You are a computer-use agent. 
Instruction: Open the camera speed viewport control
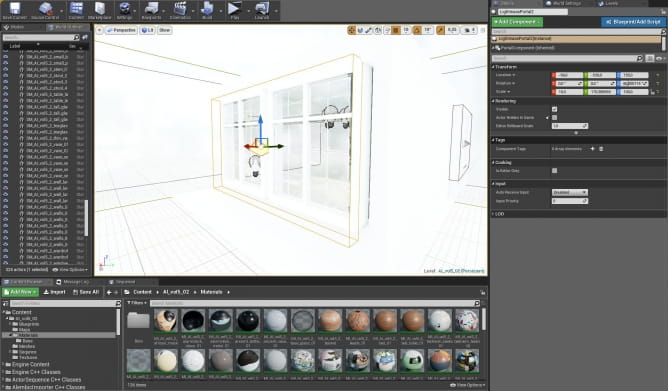coord(469,30)
